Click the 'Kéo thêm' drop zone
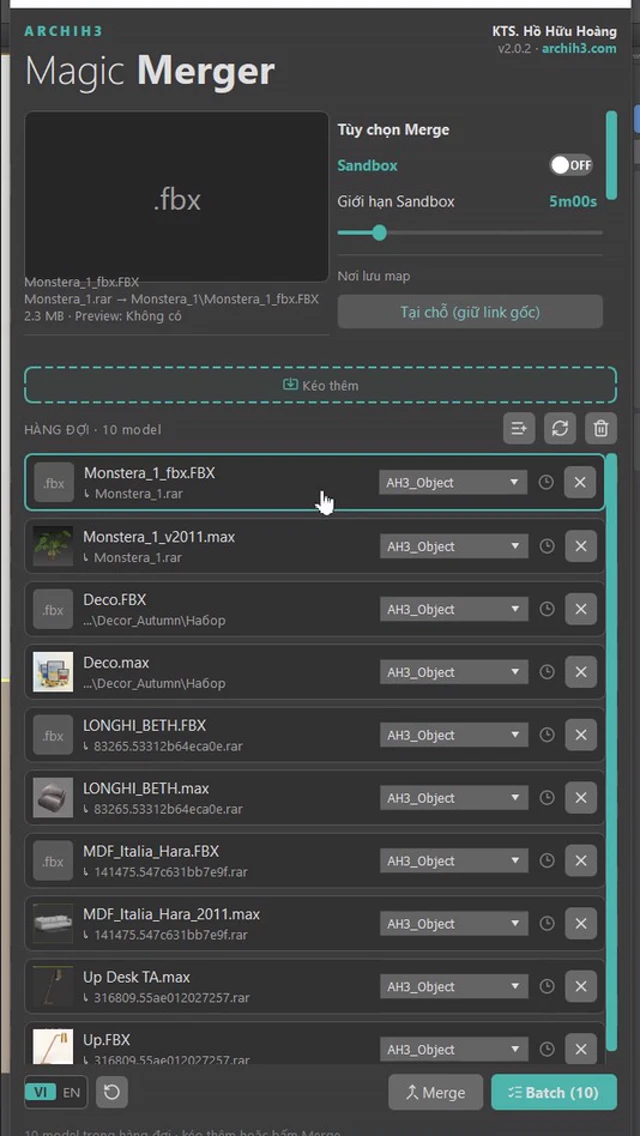 [320, 385]
